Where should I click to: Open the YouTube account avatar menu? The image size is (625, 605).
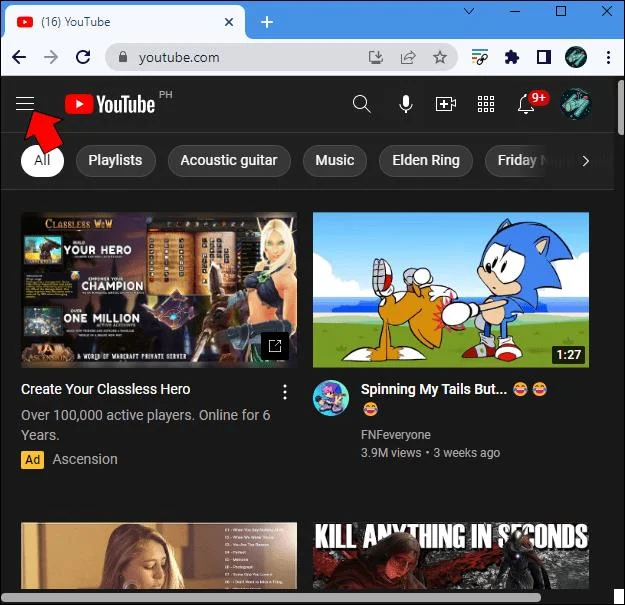576,104
